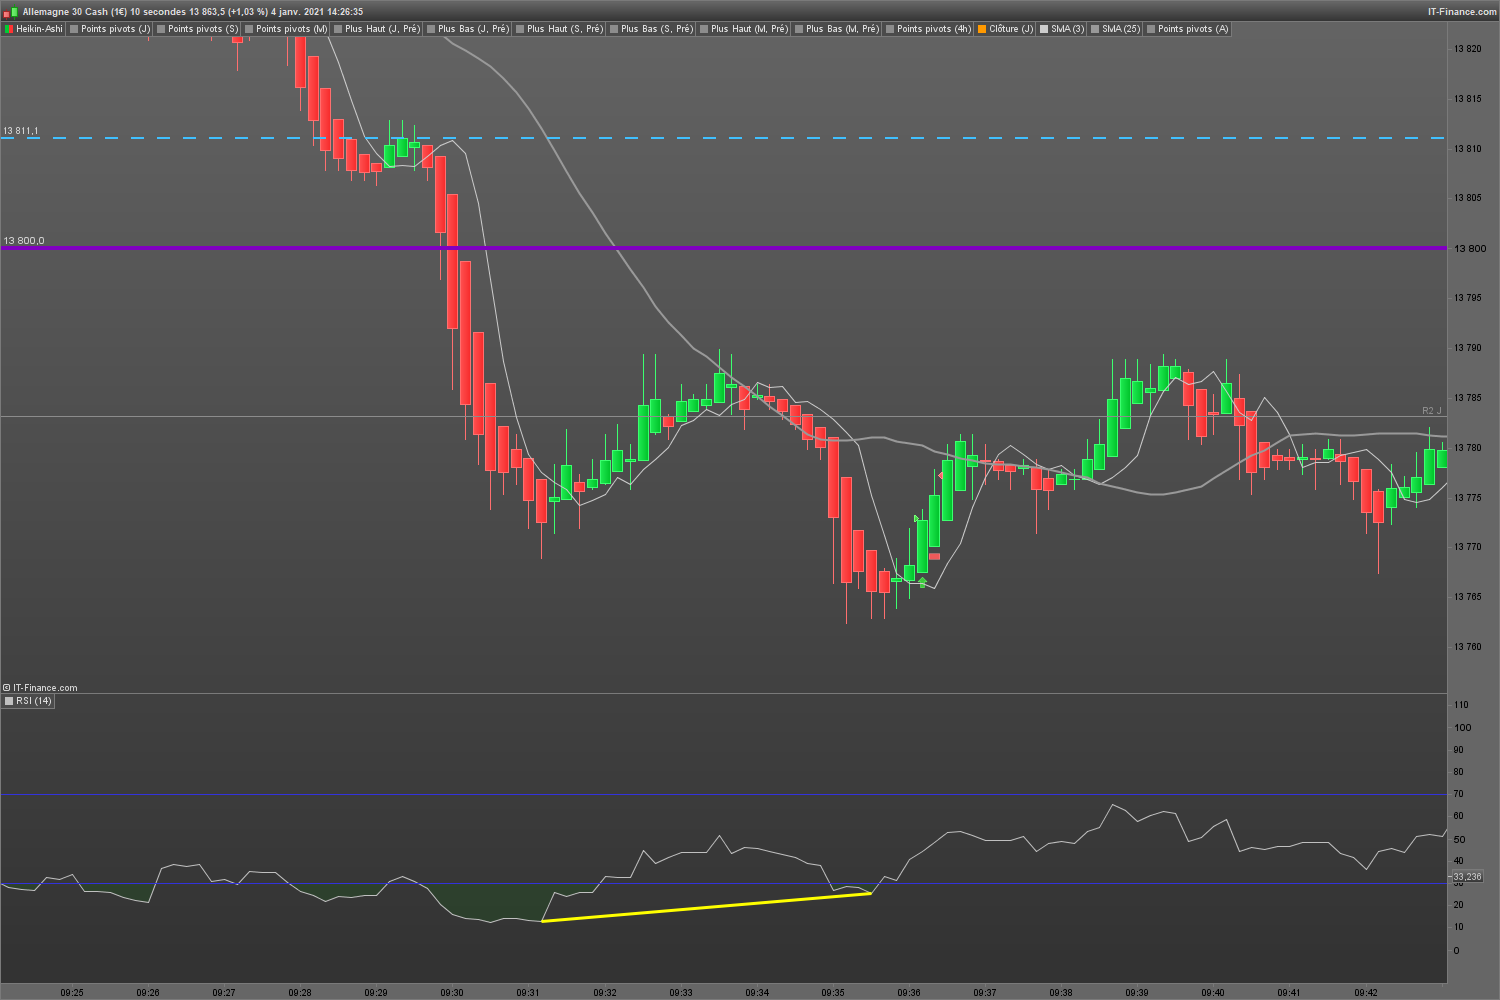This screenshot has width=1500, height=1000.
Task: Select the yellow RSI divergence trendline
Action: pos(706,907)
